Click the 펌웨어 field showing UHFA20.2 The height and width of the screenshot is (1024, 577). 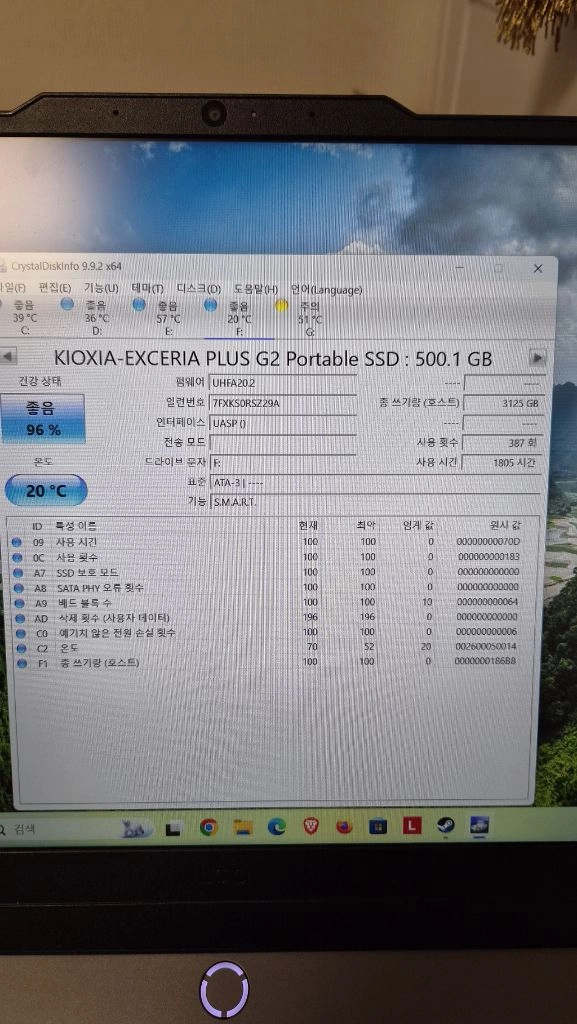(283, 382)
